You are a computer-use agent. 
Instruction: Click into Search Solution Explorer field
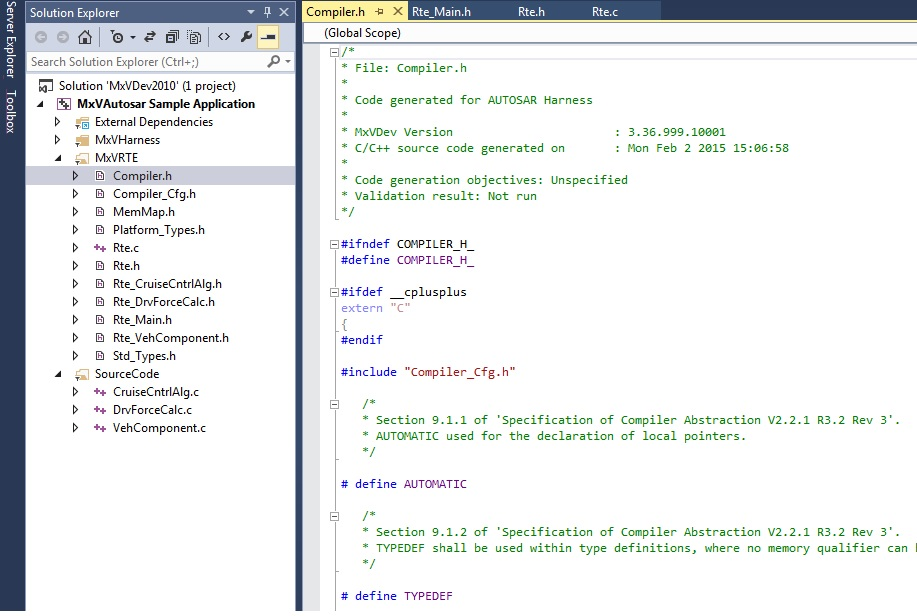pos(146,61)
